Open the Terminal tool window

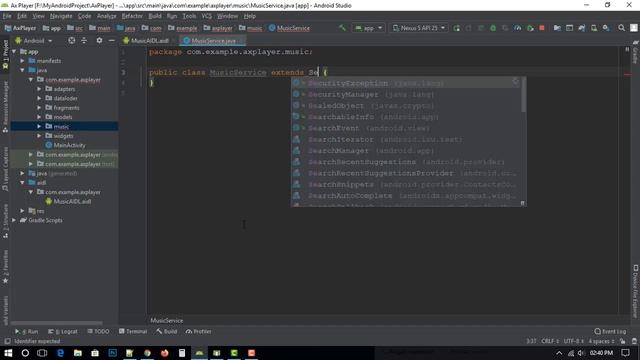pos(133,331)
